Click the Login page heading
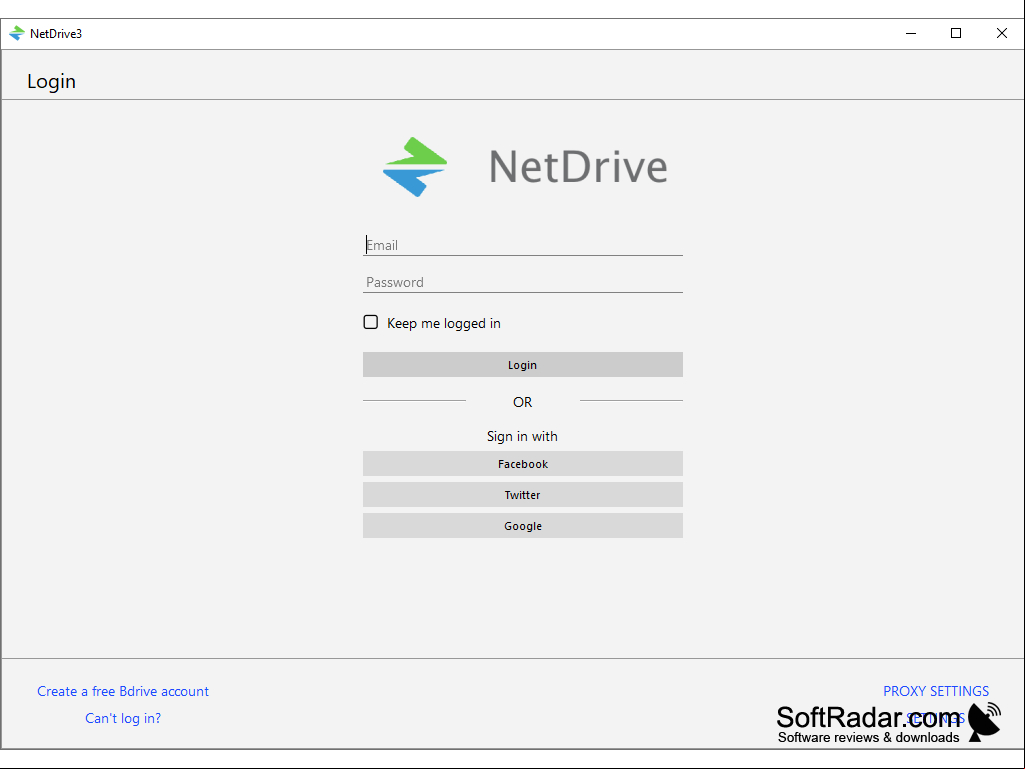The image size is (1025, 769). [x=52, y=81]
